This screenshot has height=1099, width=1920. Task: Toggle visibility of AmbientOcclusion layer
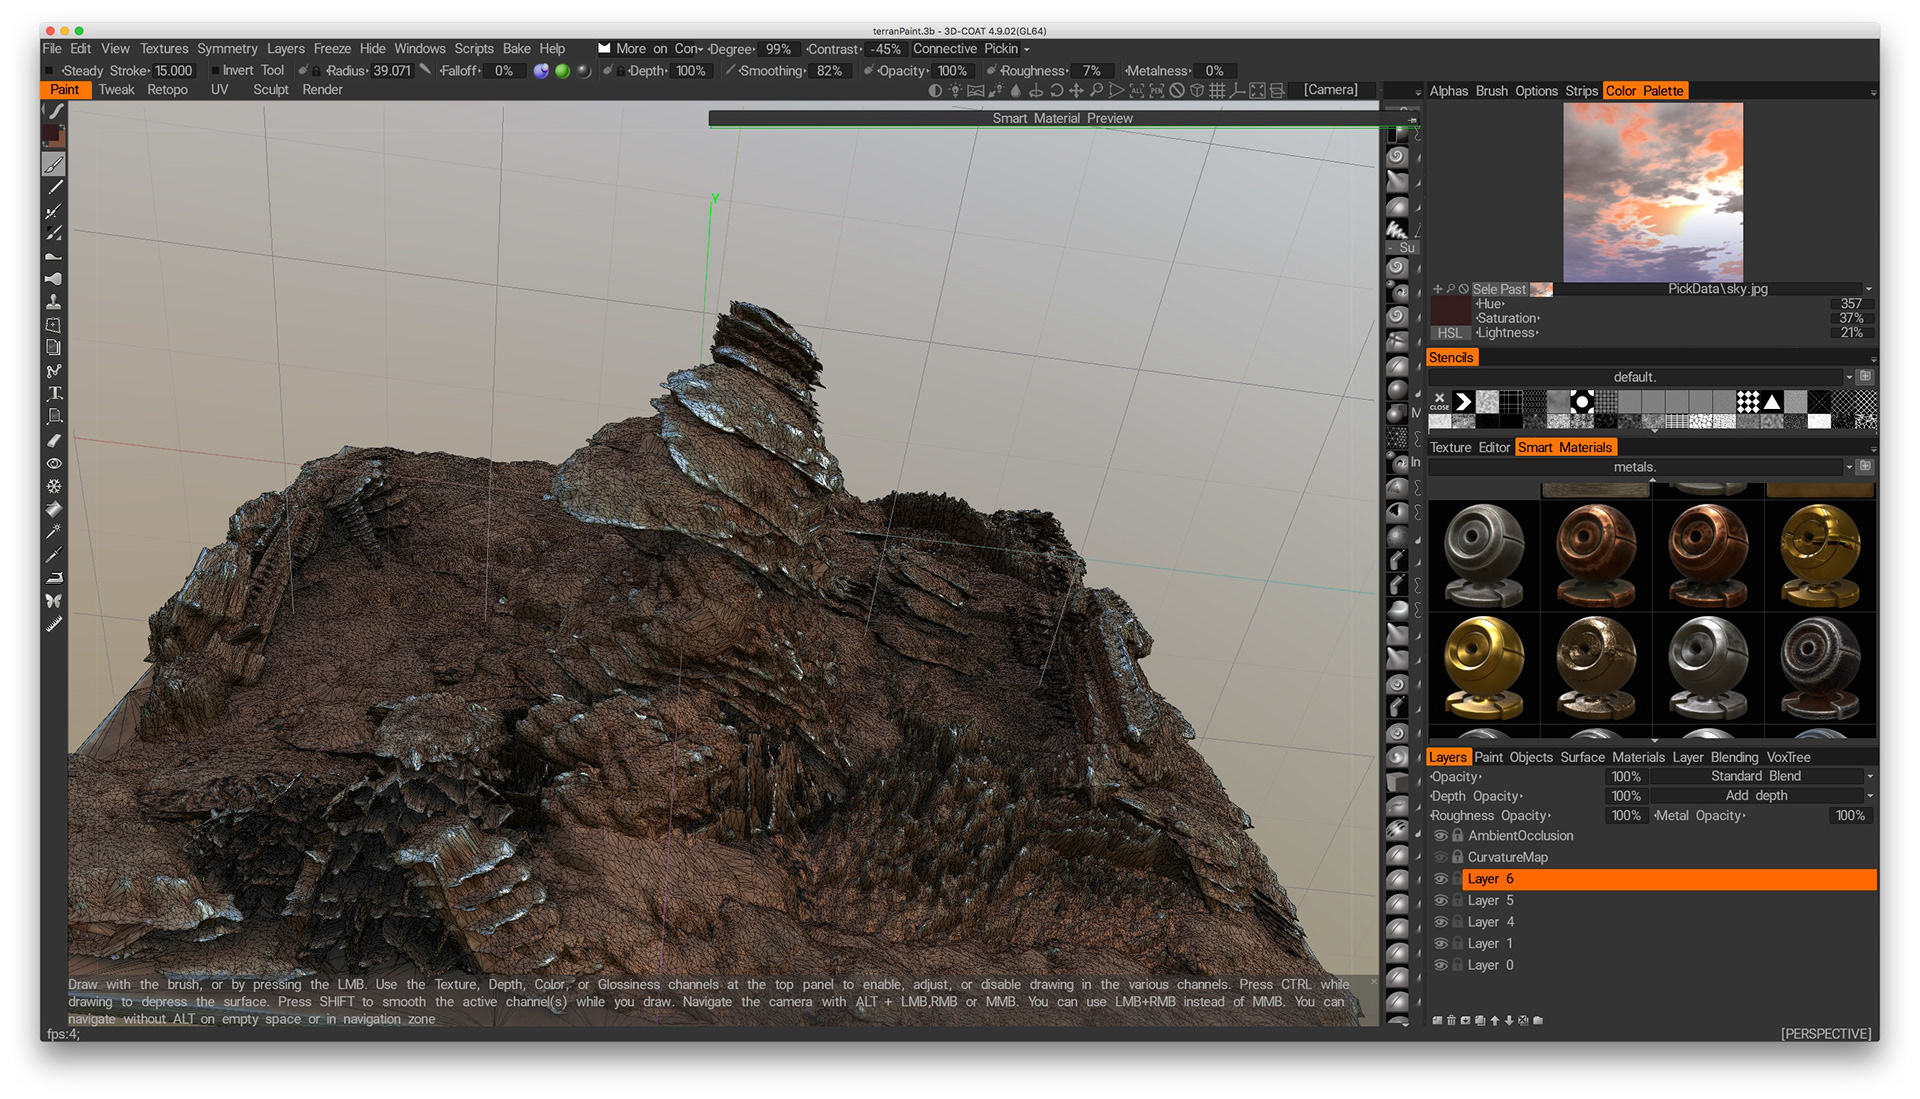[1441, 836]
